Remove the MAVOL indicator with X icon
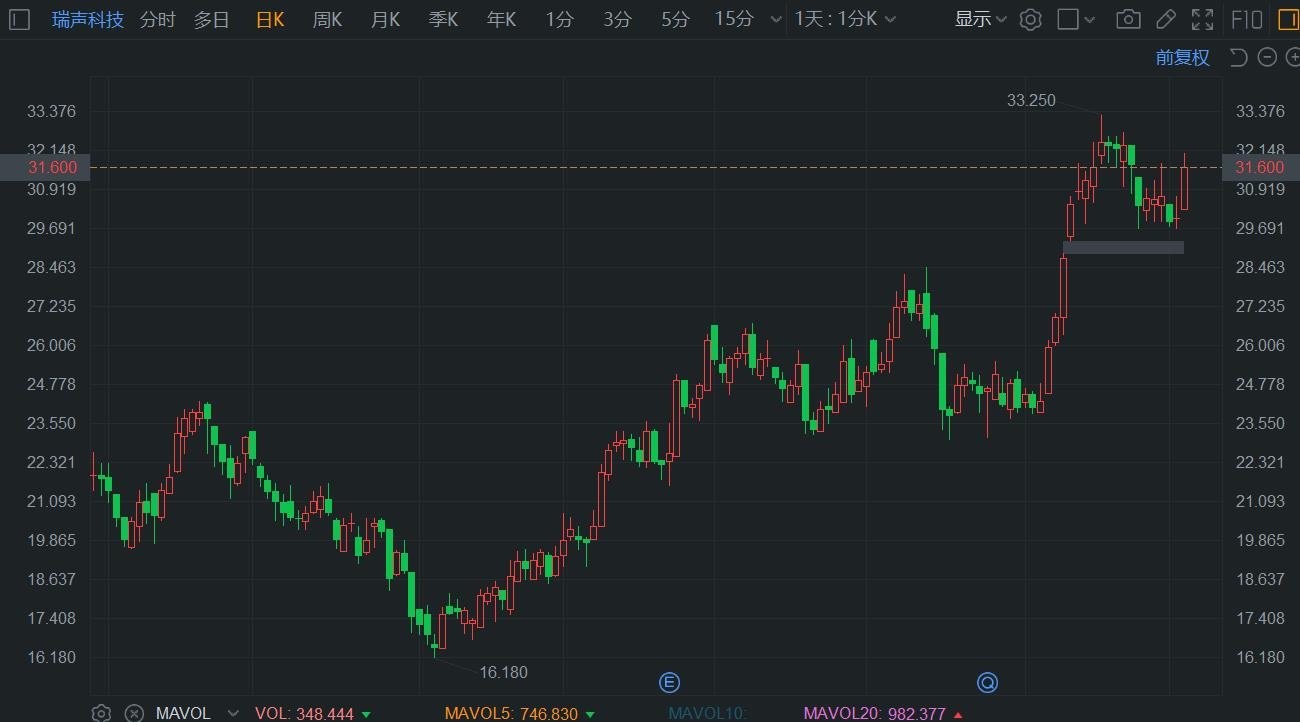Image resolution: width=1300 pixels, height=722 pixels. pos(134,713)
